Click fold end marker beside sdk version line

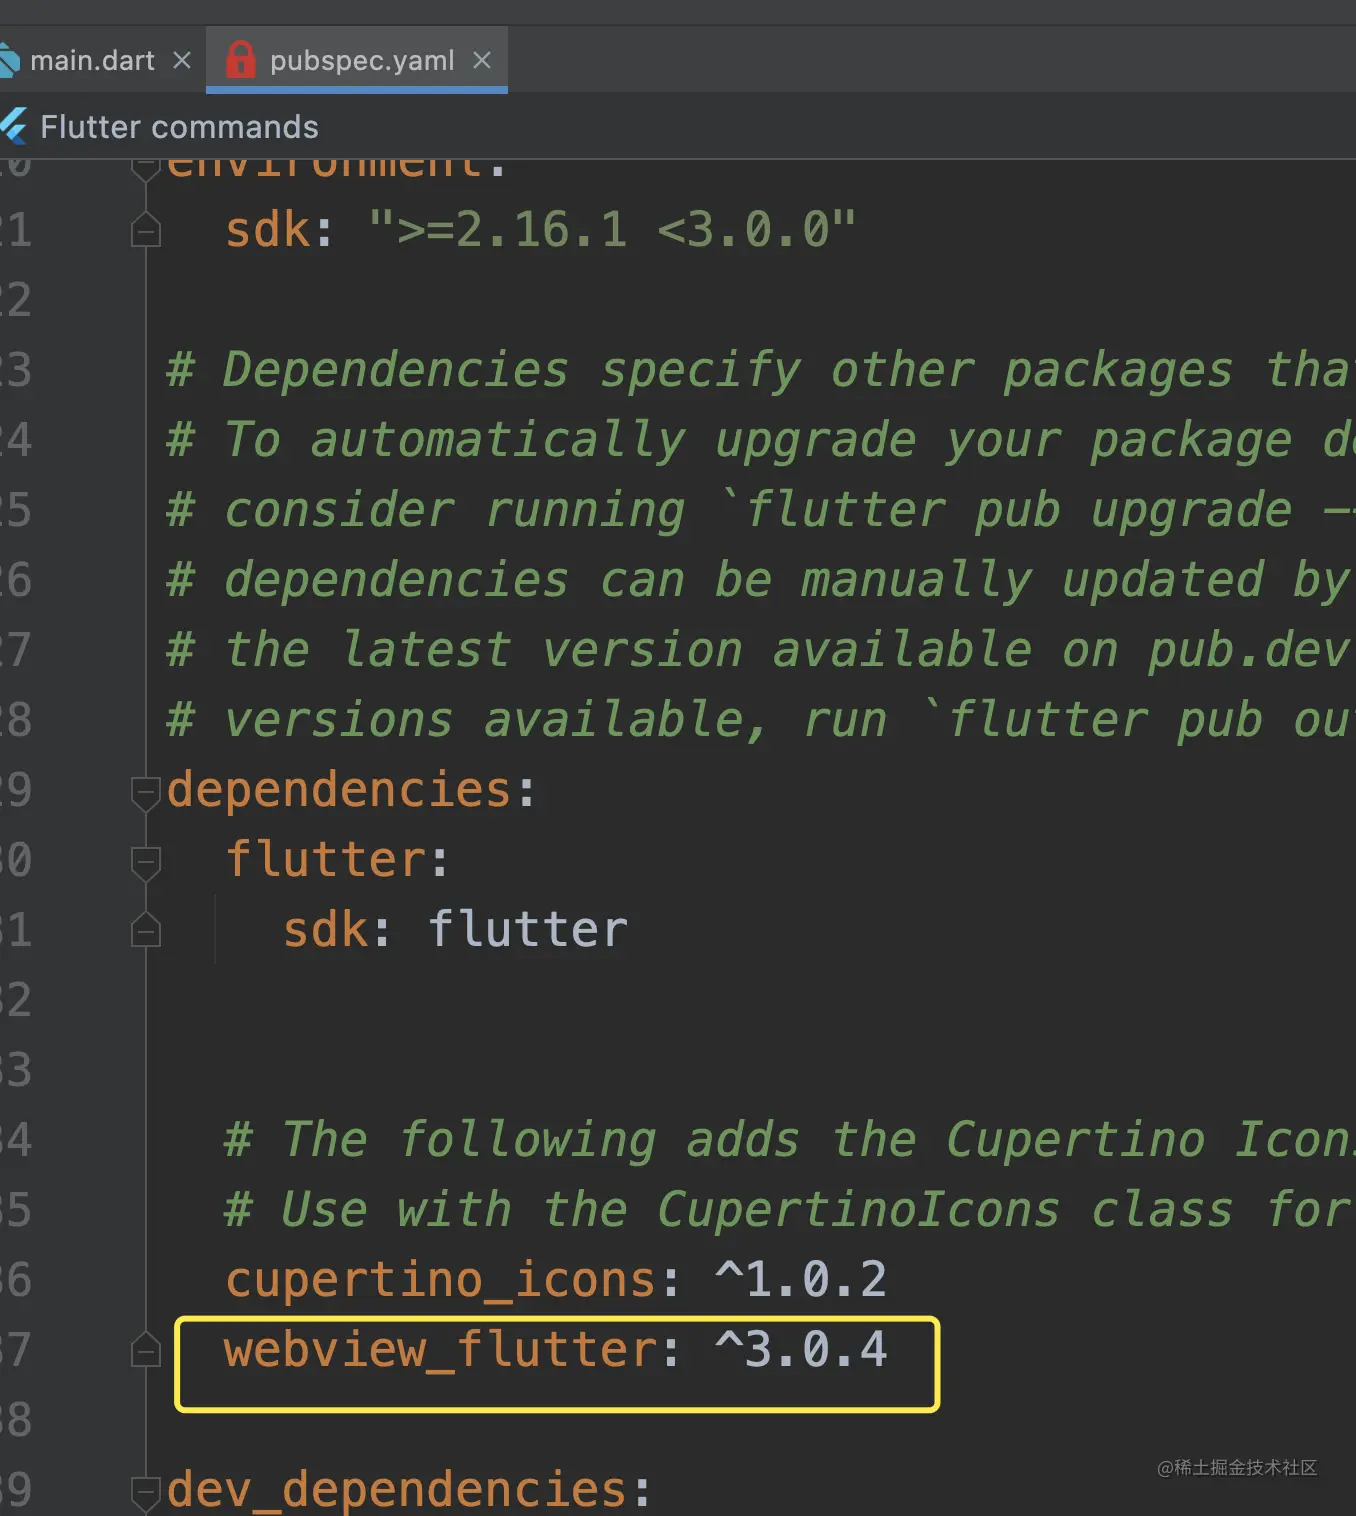pos(146,231)
